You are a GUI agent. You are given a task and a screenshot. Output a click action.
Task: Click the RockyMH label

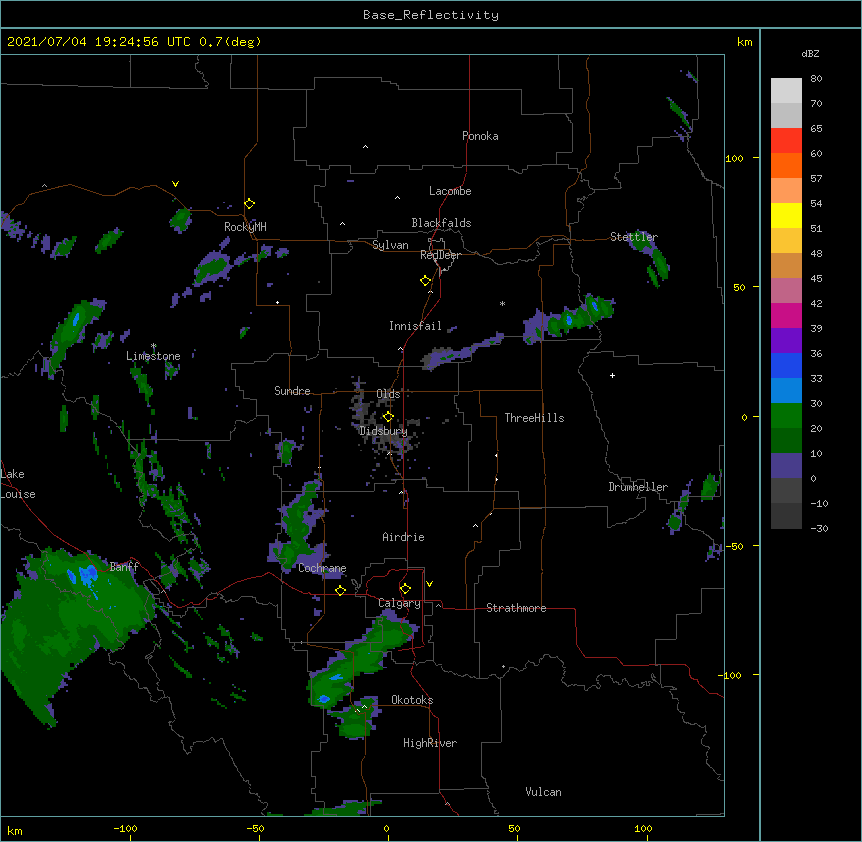(245, 226)
